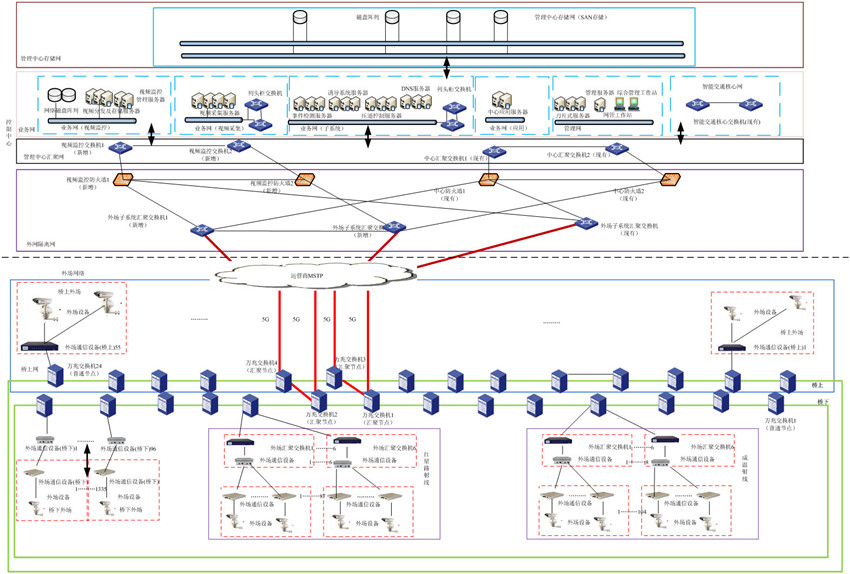
Task: Click the 智能交通核心网 label
Action: coord(722,86)
